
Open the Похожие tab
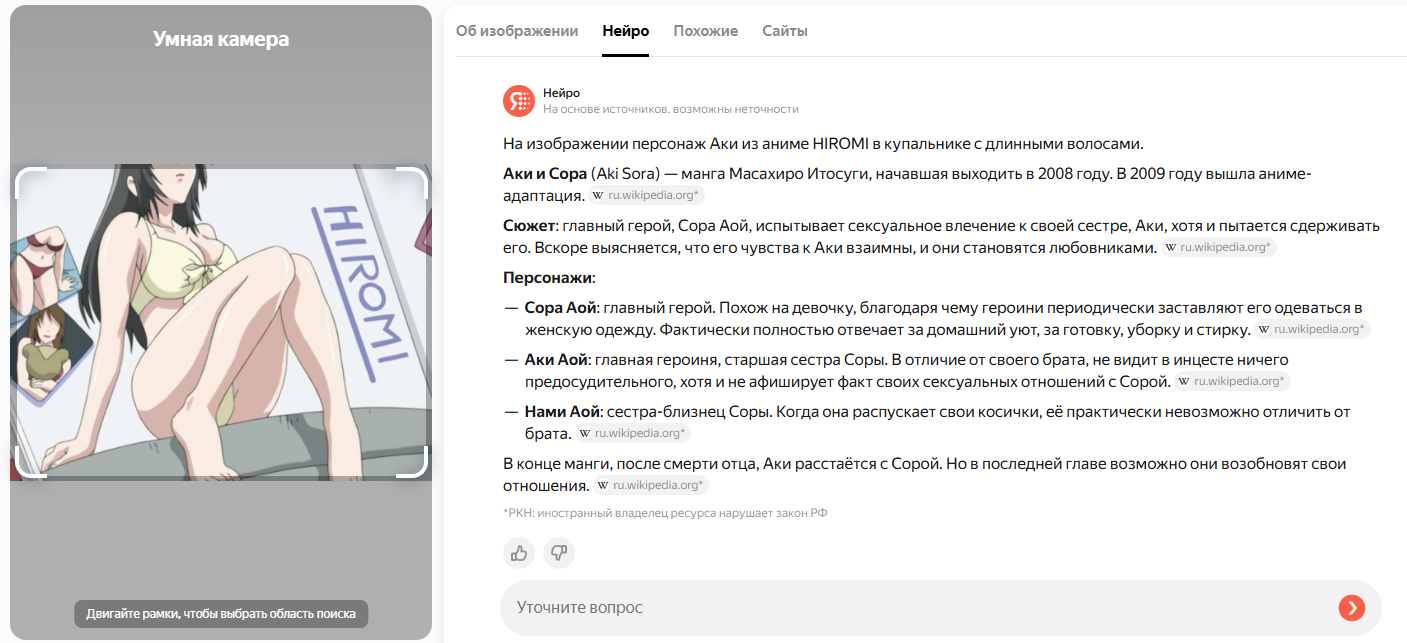point(706,31)
